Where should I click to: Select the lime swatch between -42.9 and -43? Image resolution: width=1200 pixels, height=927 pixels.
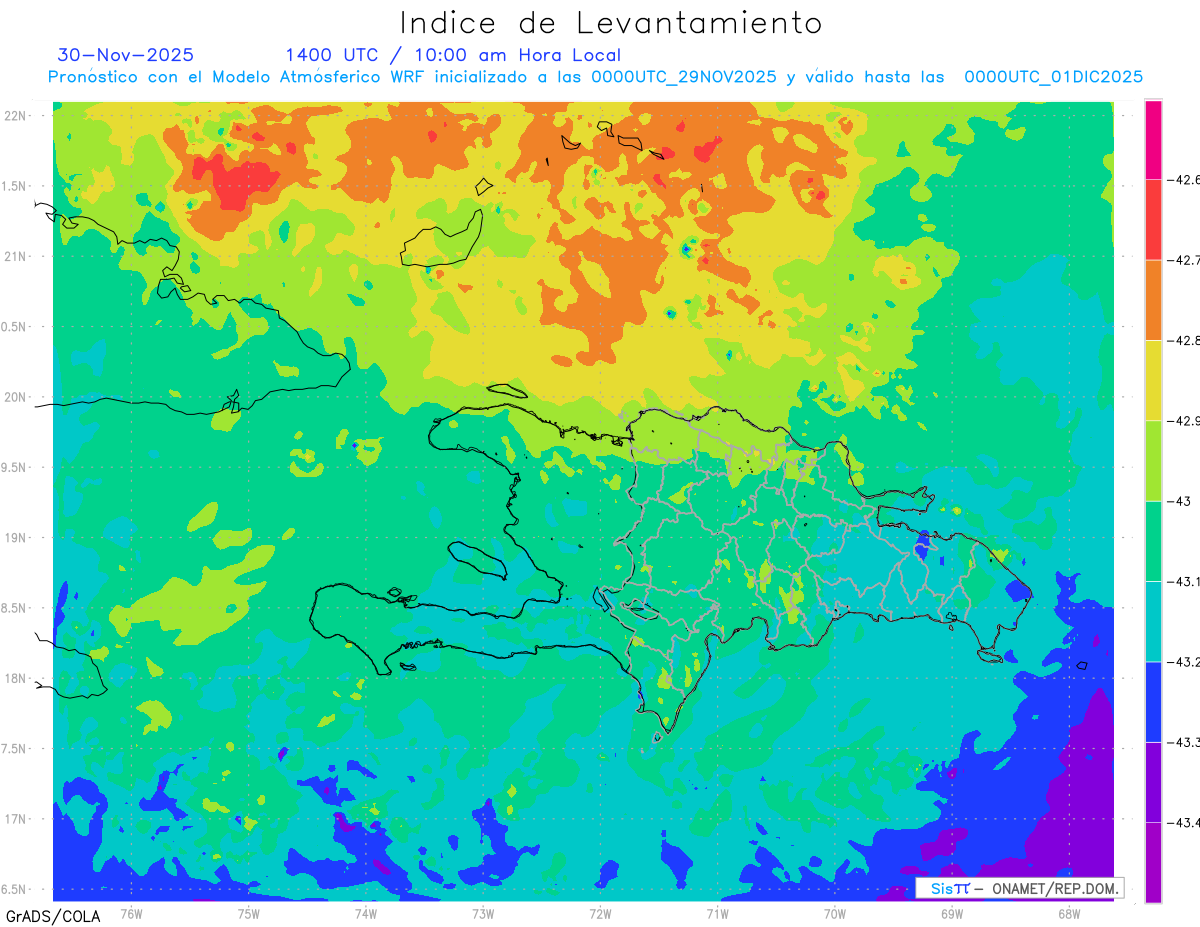(1153, 461)
